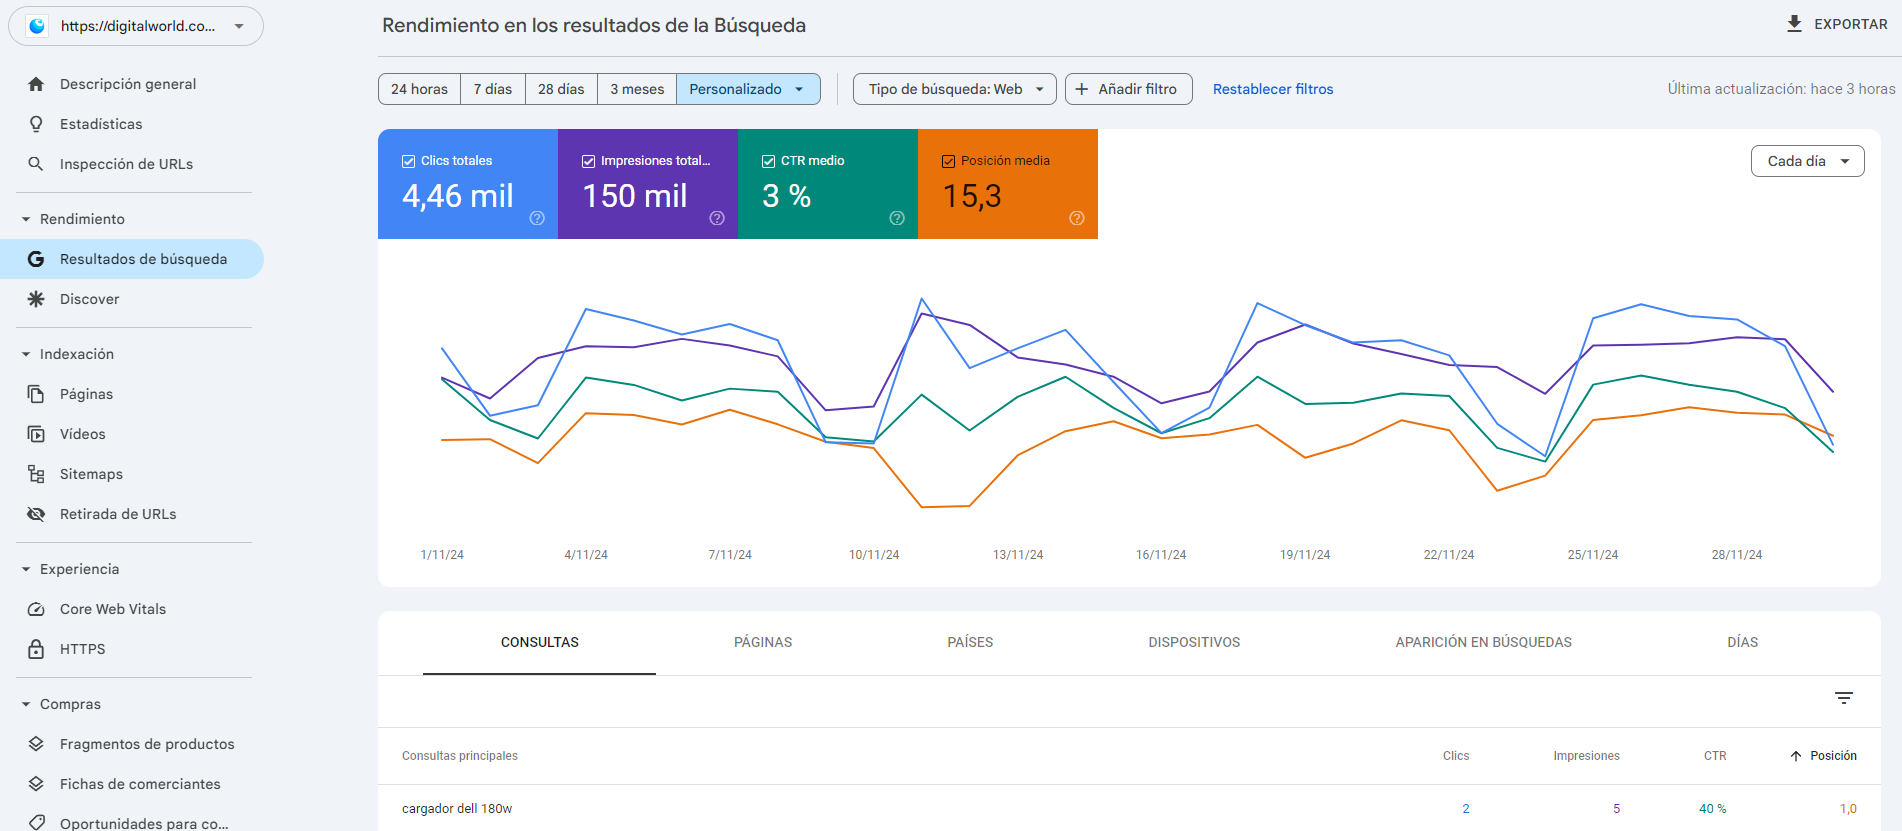Switch to the Dispositivos tab

click(x=1193, y=642)
